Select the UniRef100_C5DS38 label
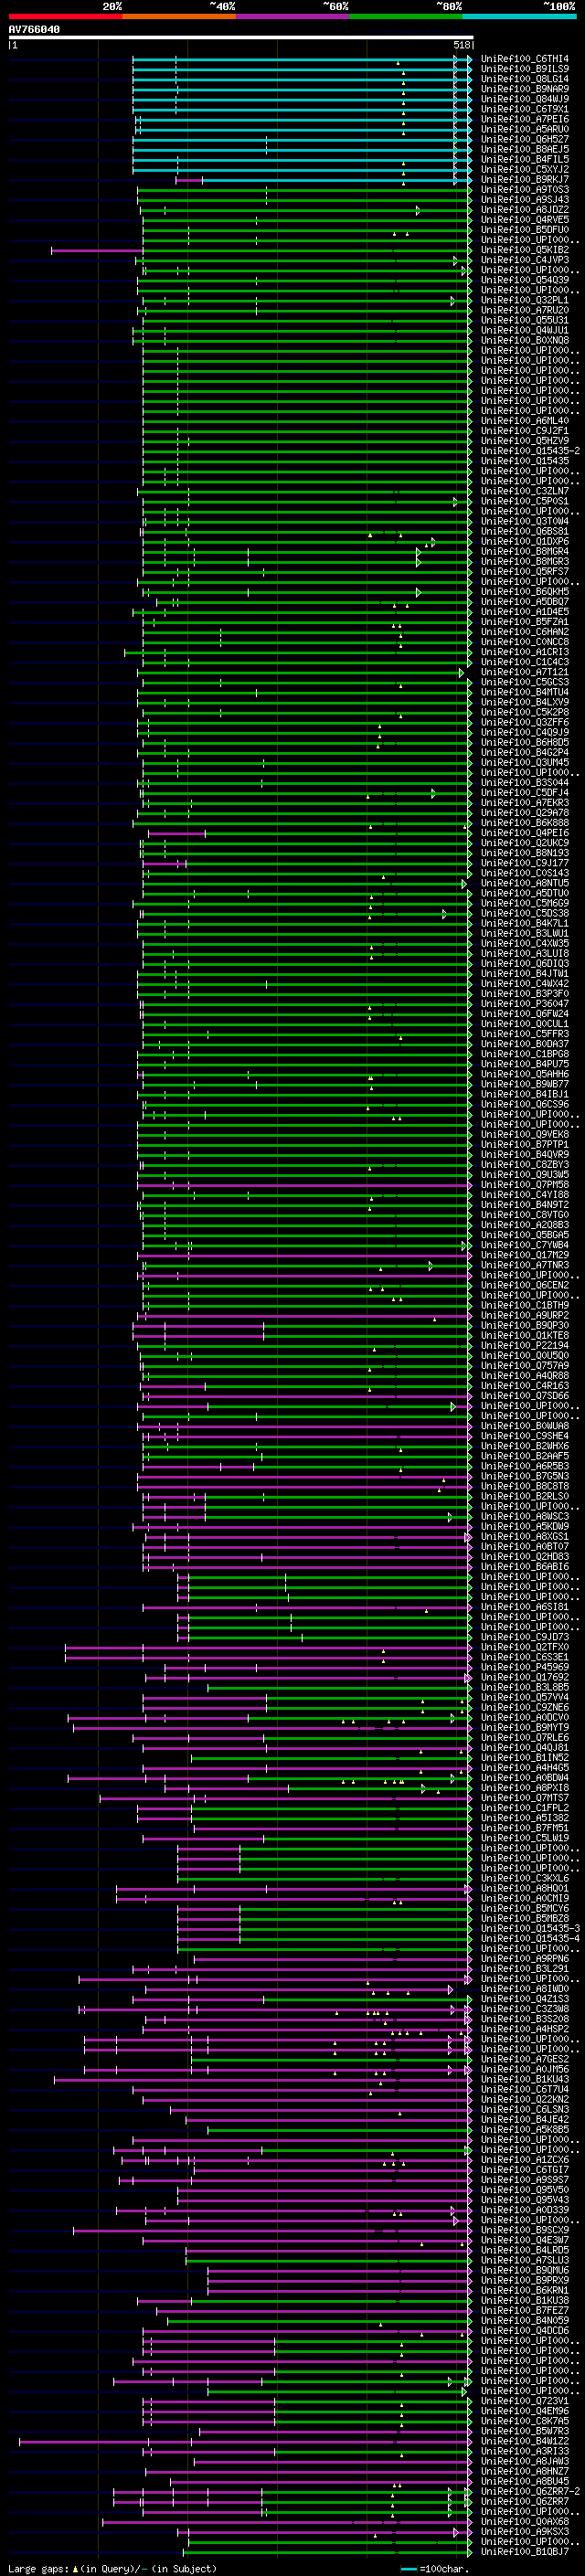The height and width of the screenshot is (2576, 585). tap(525, 913)
